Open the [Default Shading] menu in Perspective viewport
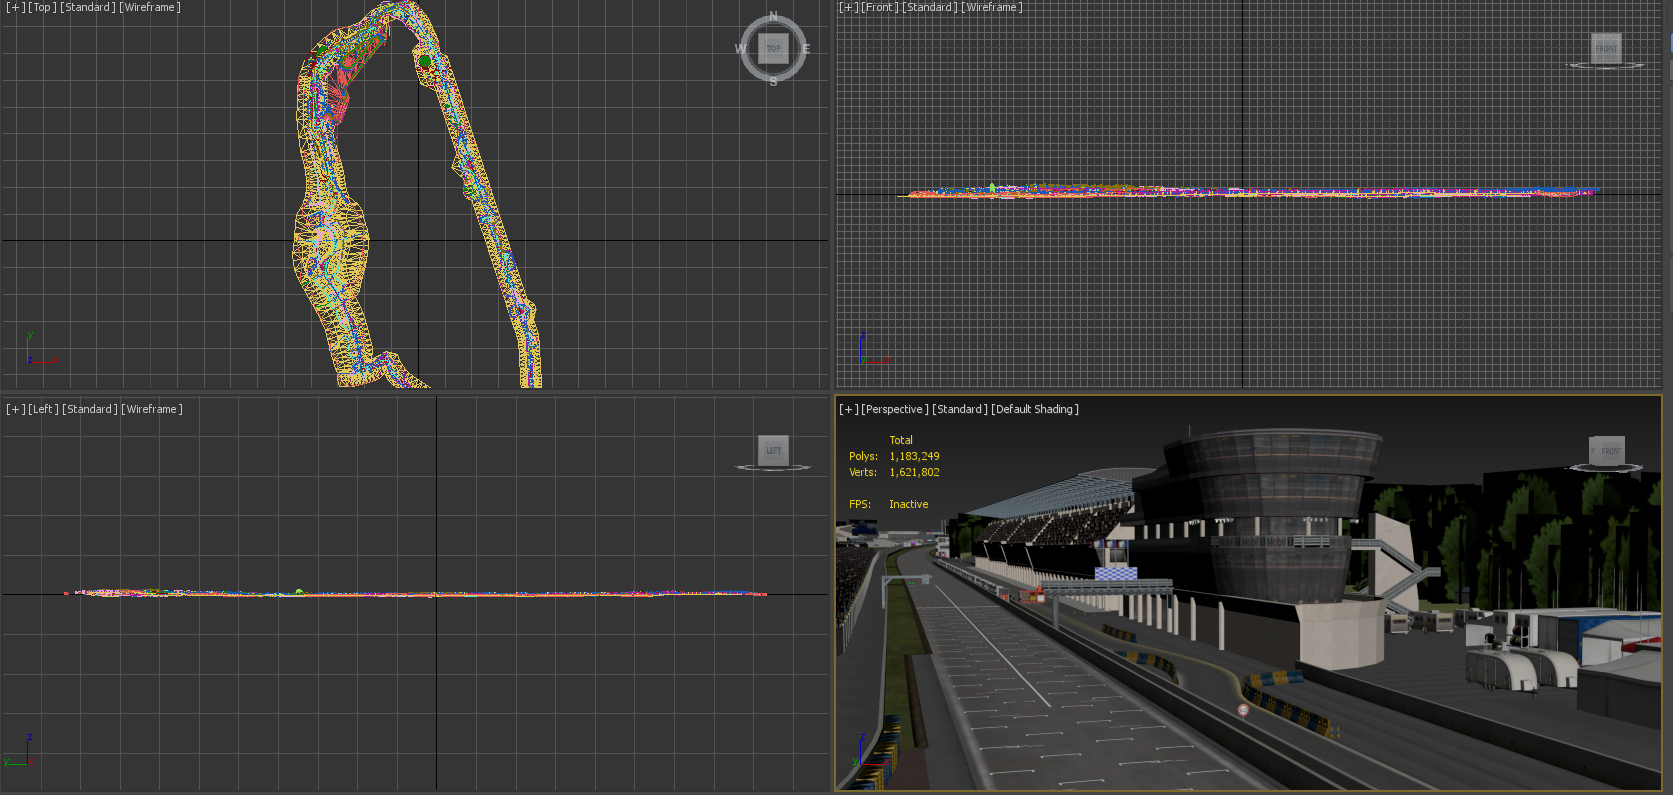Viewport: 1673px width, 795px height. tap(1035, 409)
